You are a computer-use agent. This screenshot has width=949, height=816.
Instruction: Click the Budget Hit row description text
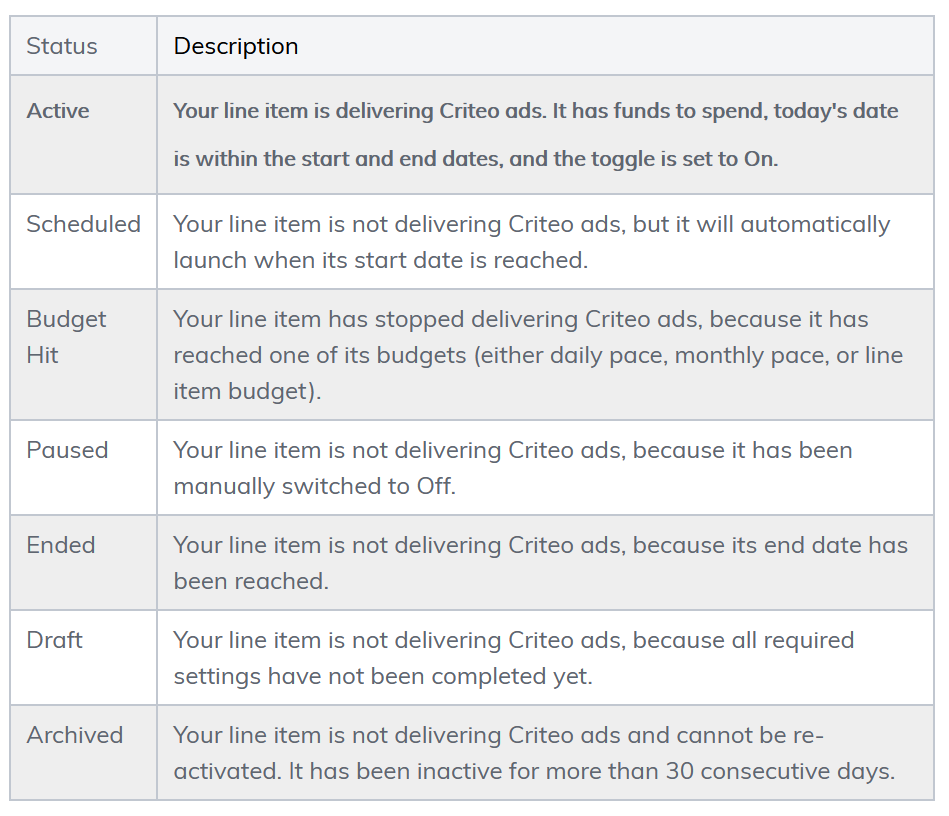tap(537, 355)
